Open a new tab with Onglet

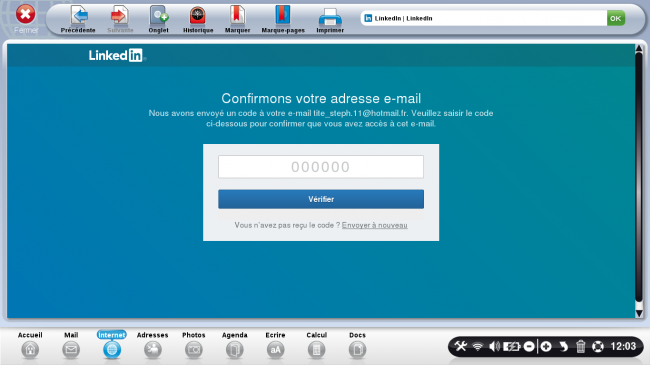point(158,19)
